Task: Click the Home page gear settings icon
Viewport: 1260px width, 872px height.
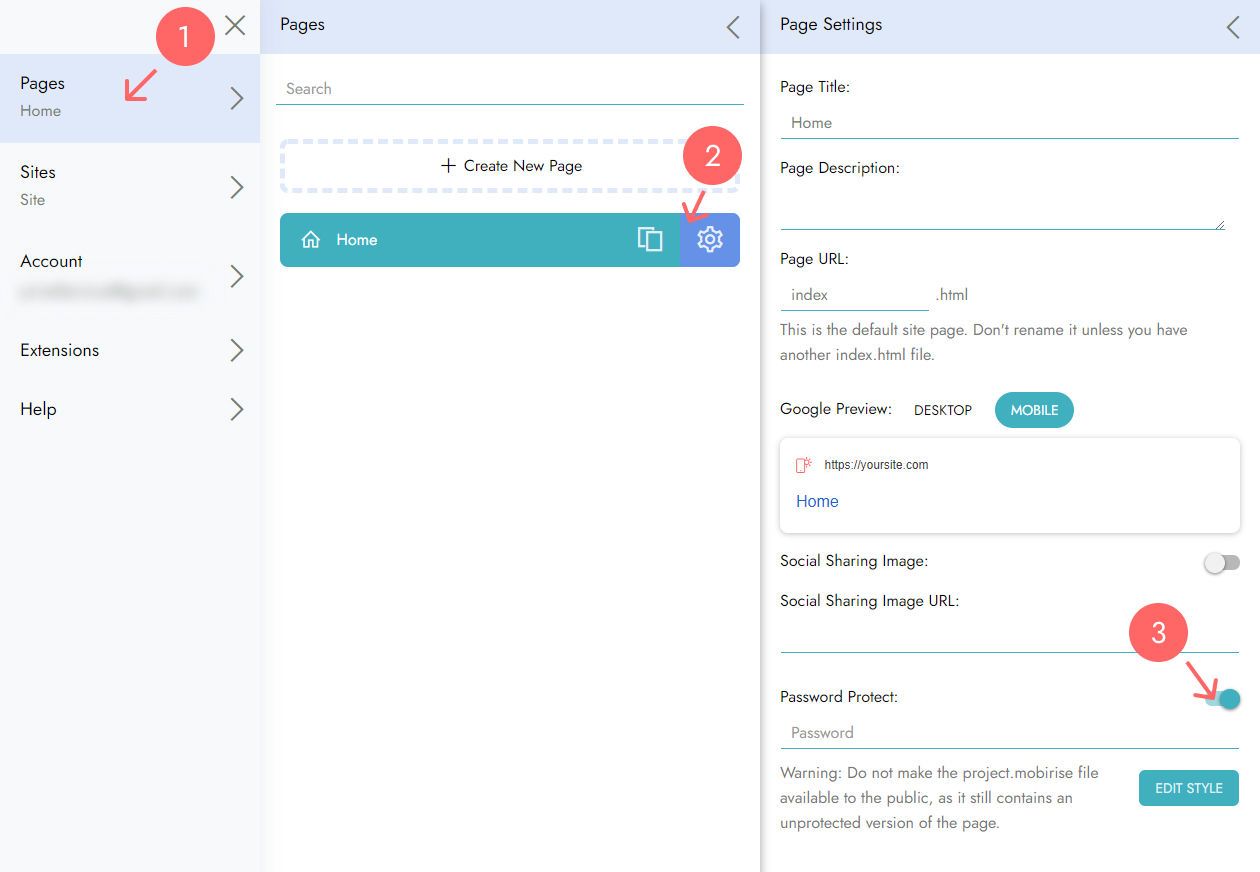Action: (x=710, y=240)
